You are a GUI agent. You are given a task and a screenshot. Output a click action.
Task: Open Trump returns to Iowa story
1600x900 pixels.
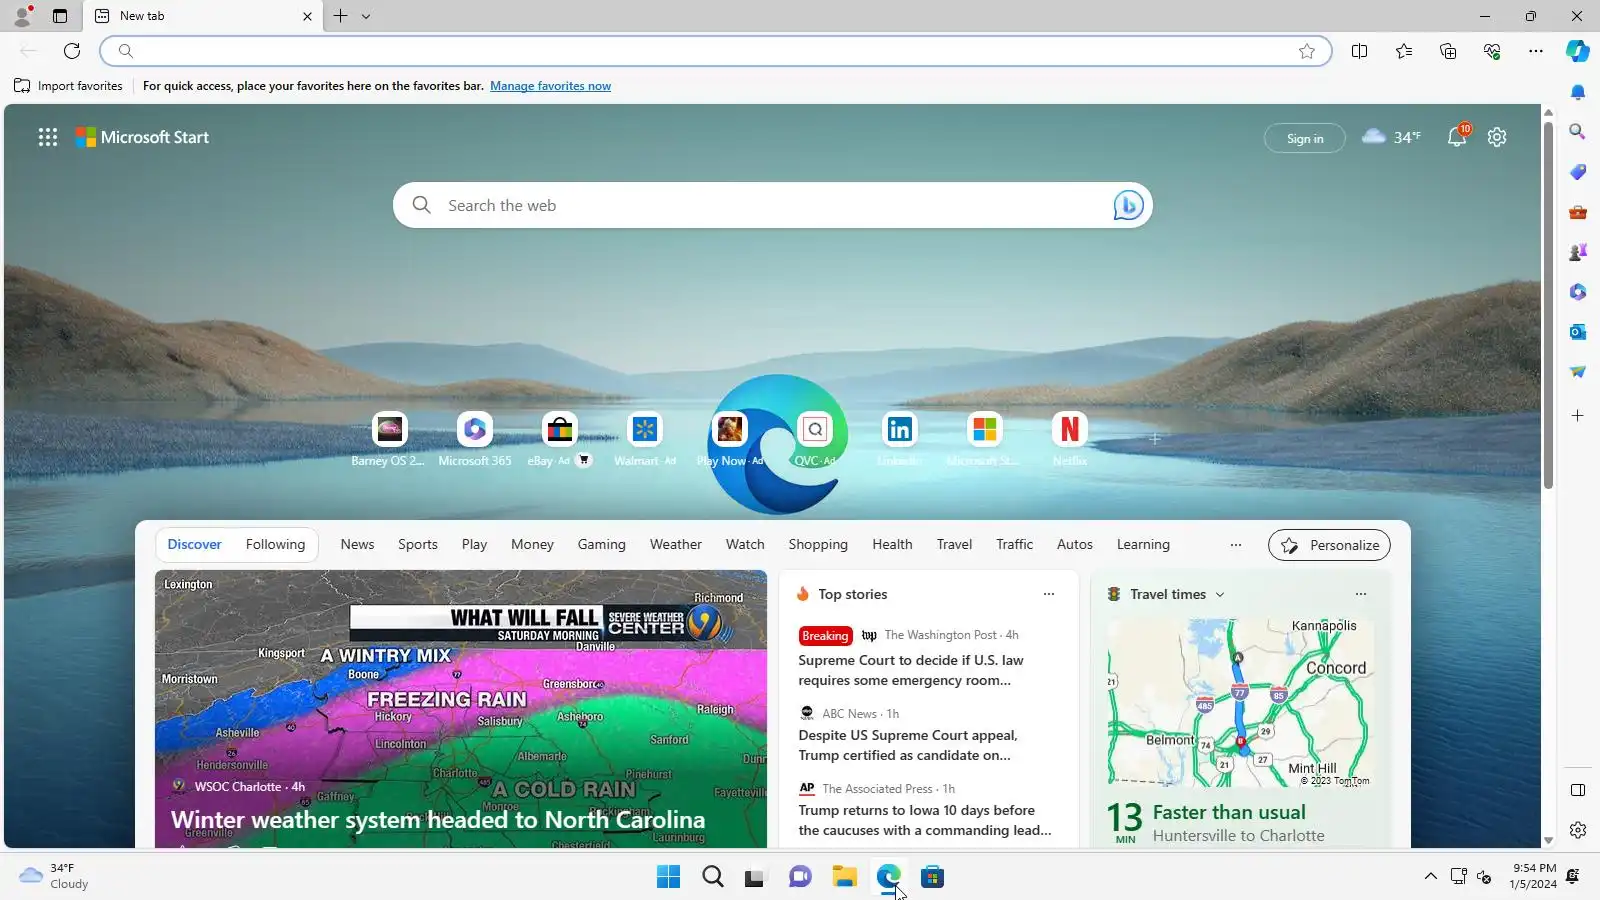pos(925,820)
